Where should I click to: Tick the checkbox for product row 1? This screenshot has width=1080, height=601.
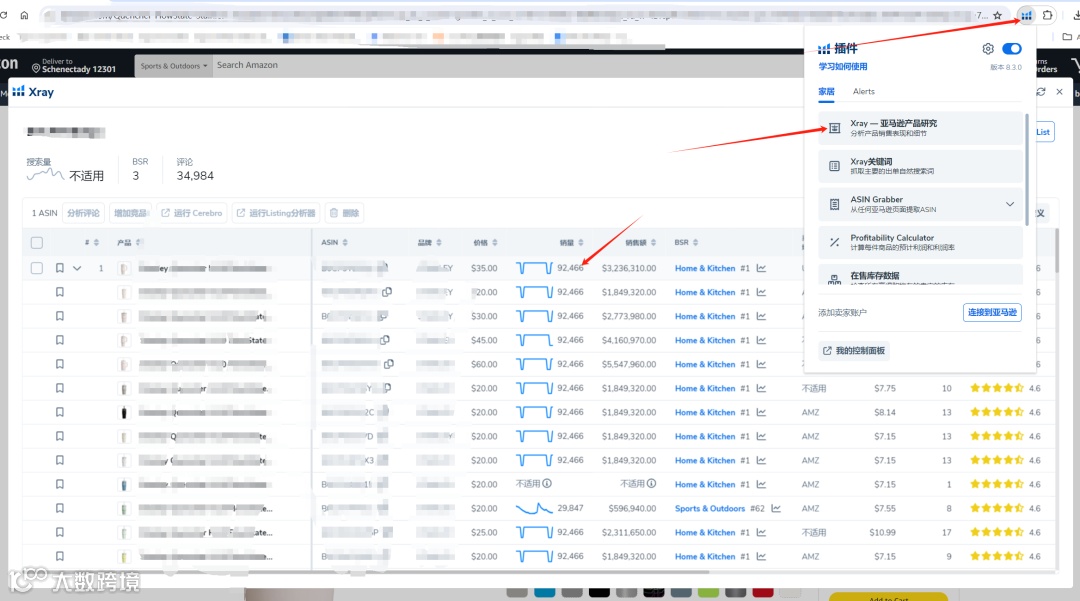[x=37, y=268]
